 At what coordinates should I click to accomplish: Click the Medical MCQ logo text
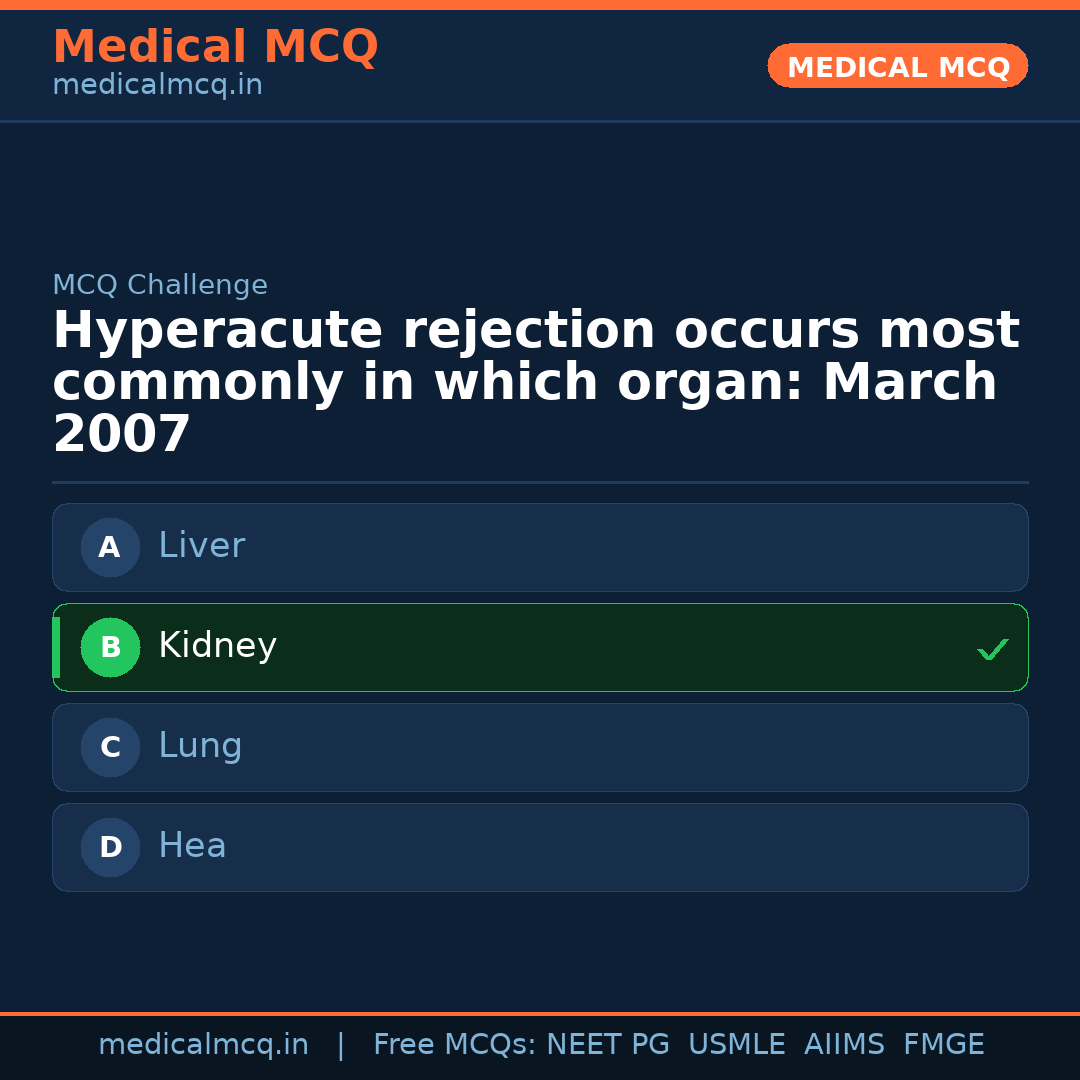tap(215, 47)
